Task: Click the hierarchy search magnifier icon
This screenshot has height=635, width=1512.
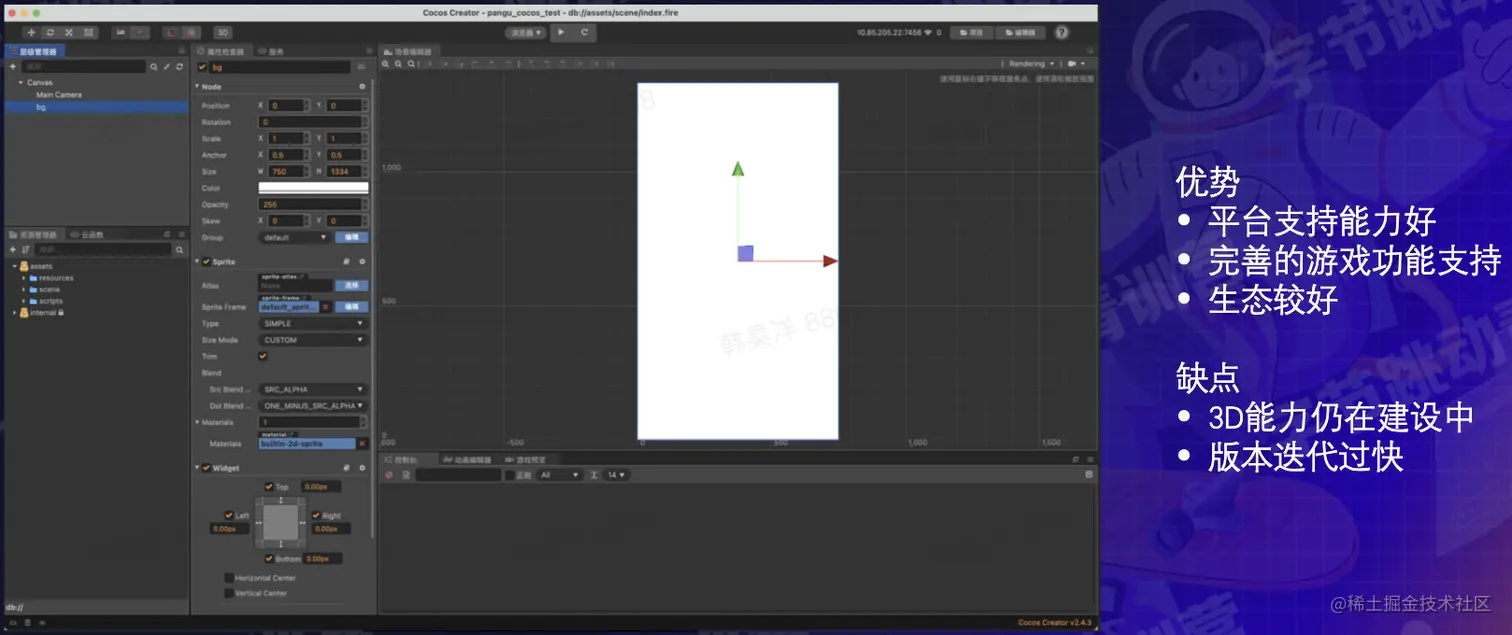Action: click(154, 67)
